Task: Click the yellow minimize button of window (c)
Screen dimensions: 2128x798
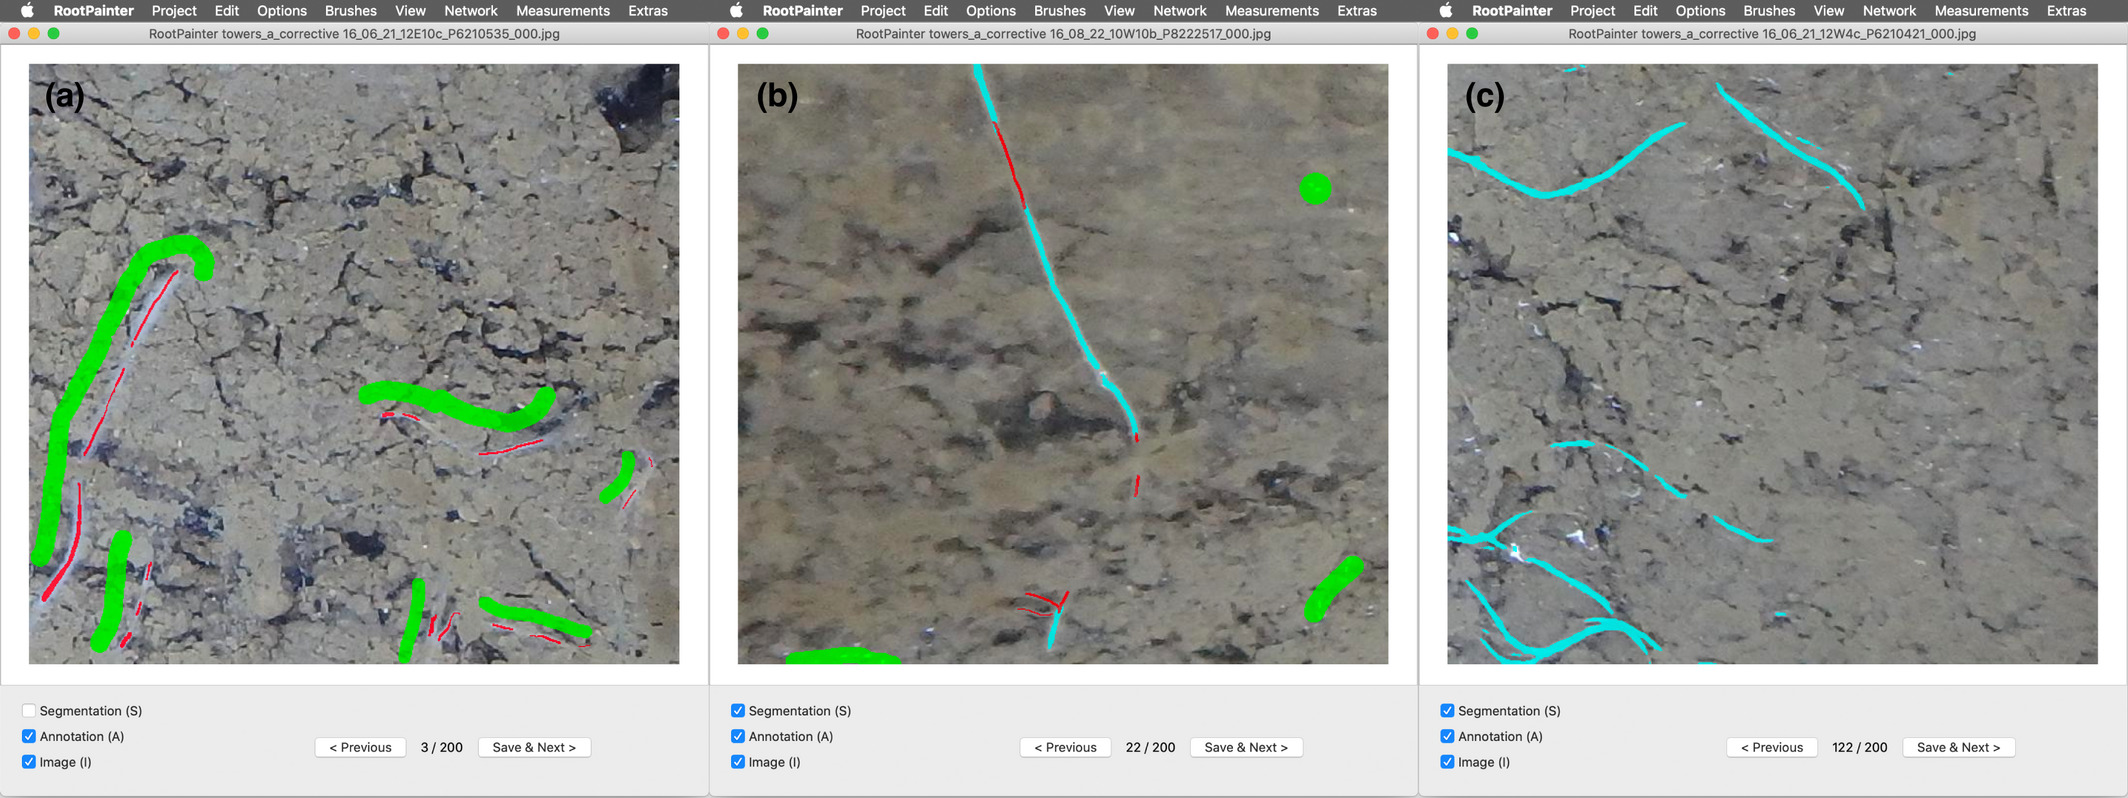Action: point(1452,34)
